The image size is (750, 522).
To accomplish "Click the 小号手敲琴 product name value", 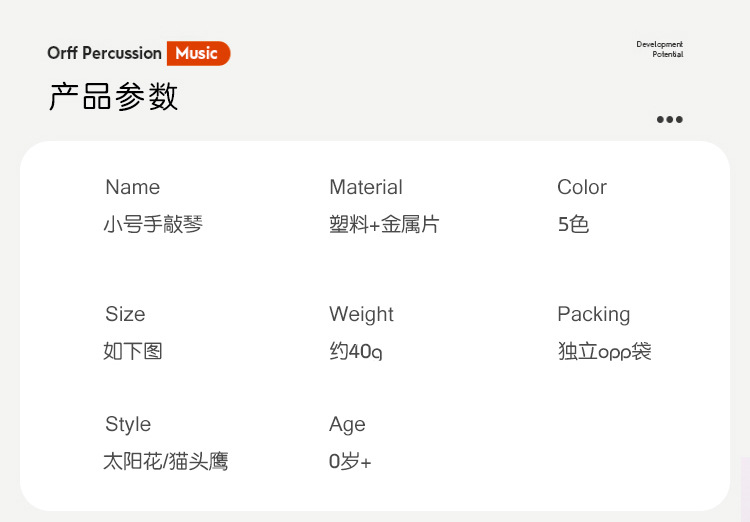I will click(153, 225).
